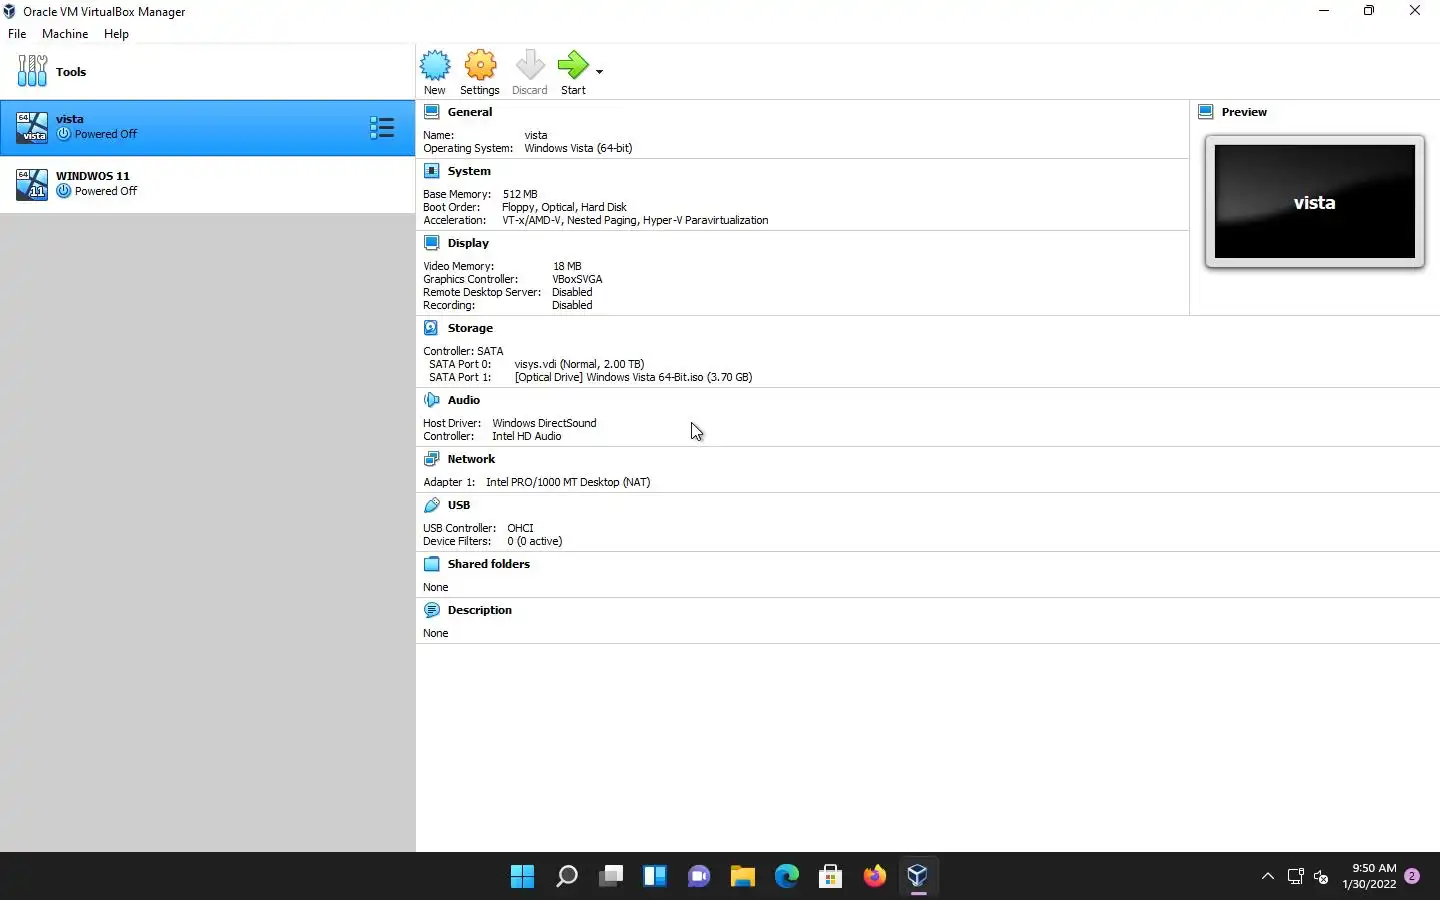Image resolution: width=1440 pixels, height=900 pixels.
Task: Open the Network section header link
Action: pos(471,459)
